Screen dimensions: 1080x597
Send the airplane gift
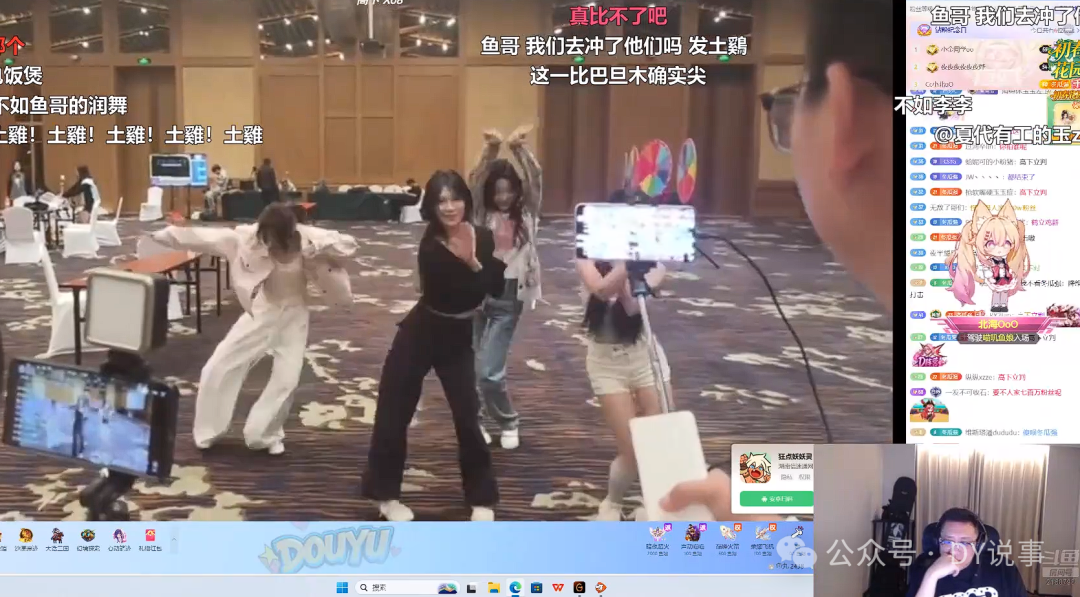click(x=763, y=533)
